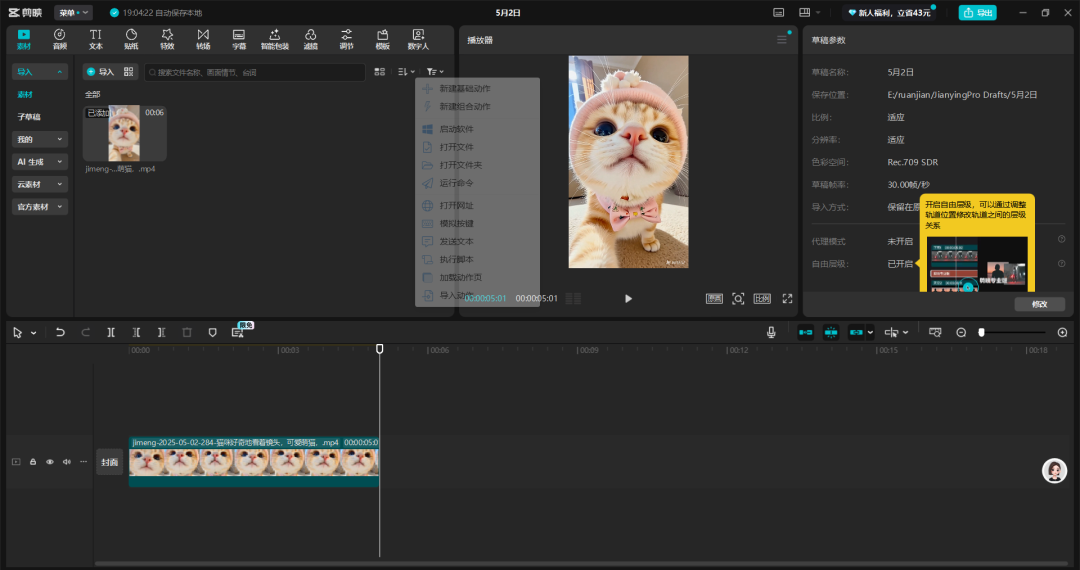Play the preview video
This screenshot has width=1080, height=570.
628,298
